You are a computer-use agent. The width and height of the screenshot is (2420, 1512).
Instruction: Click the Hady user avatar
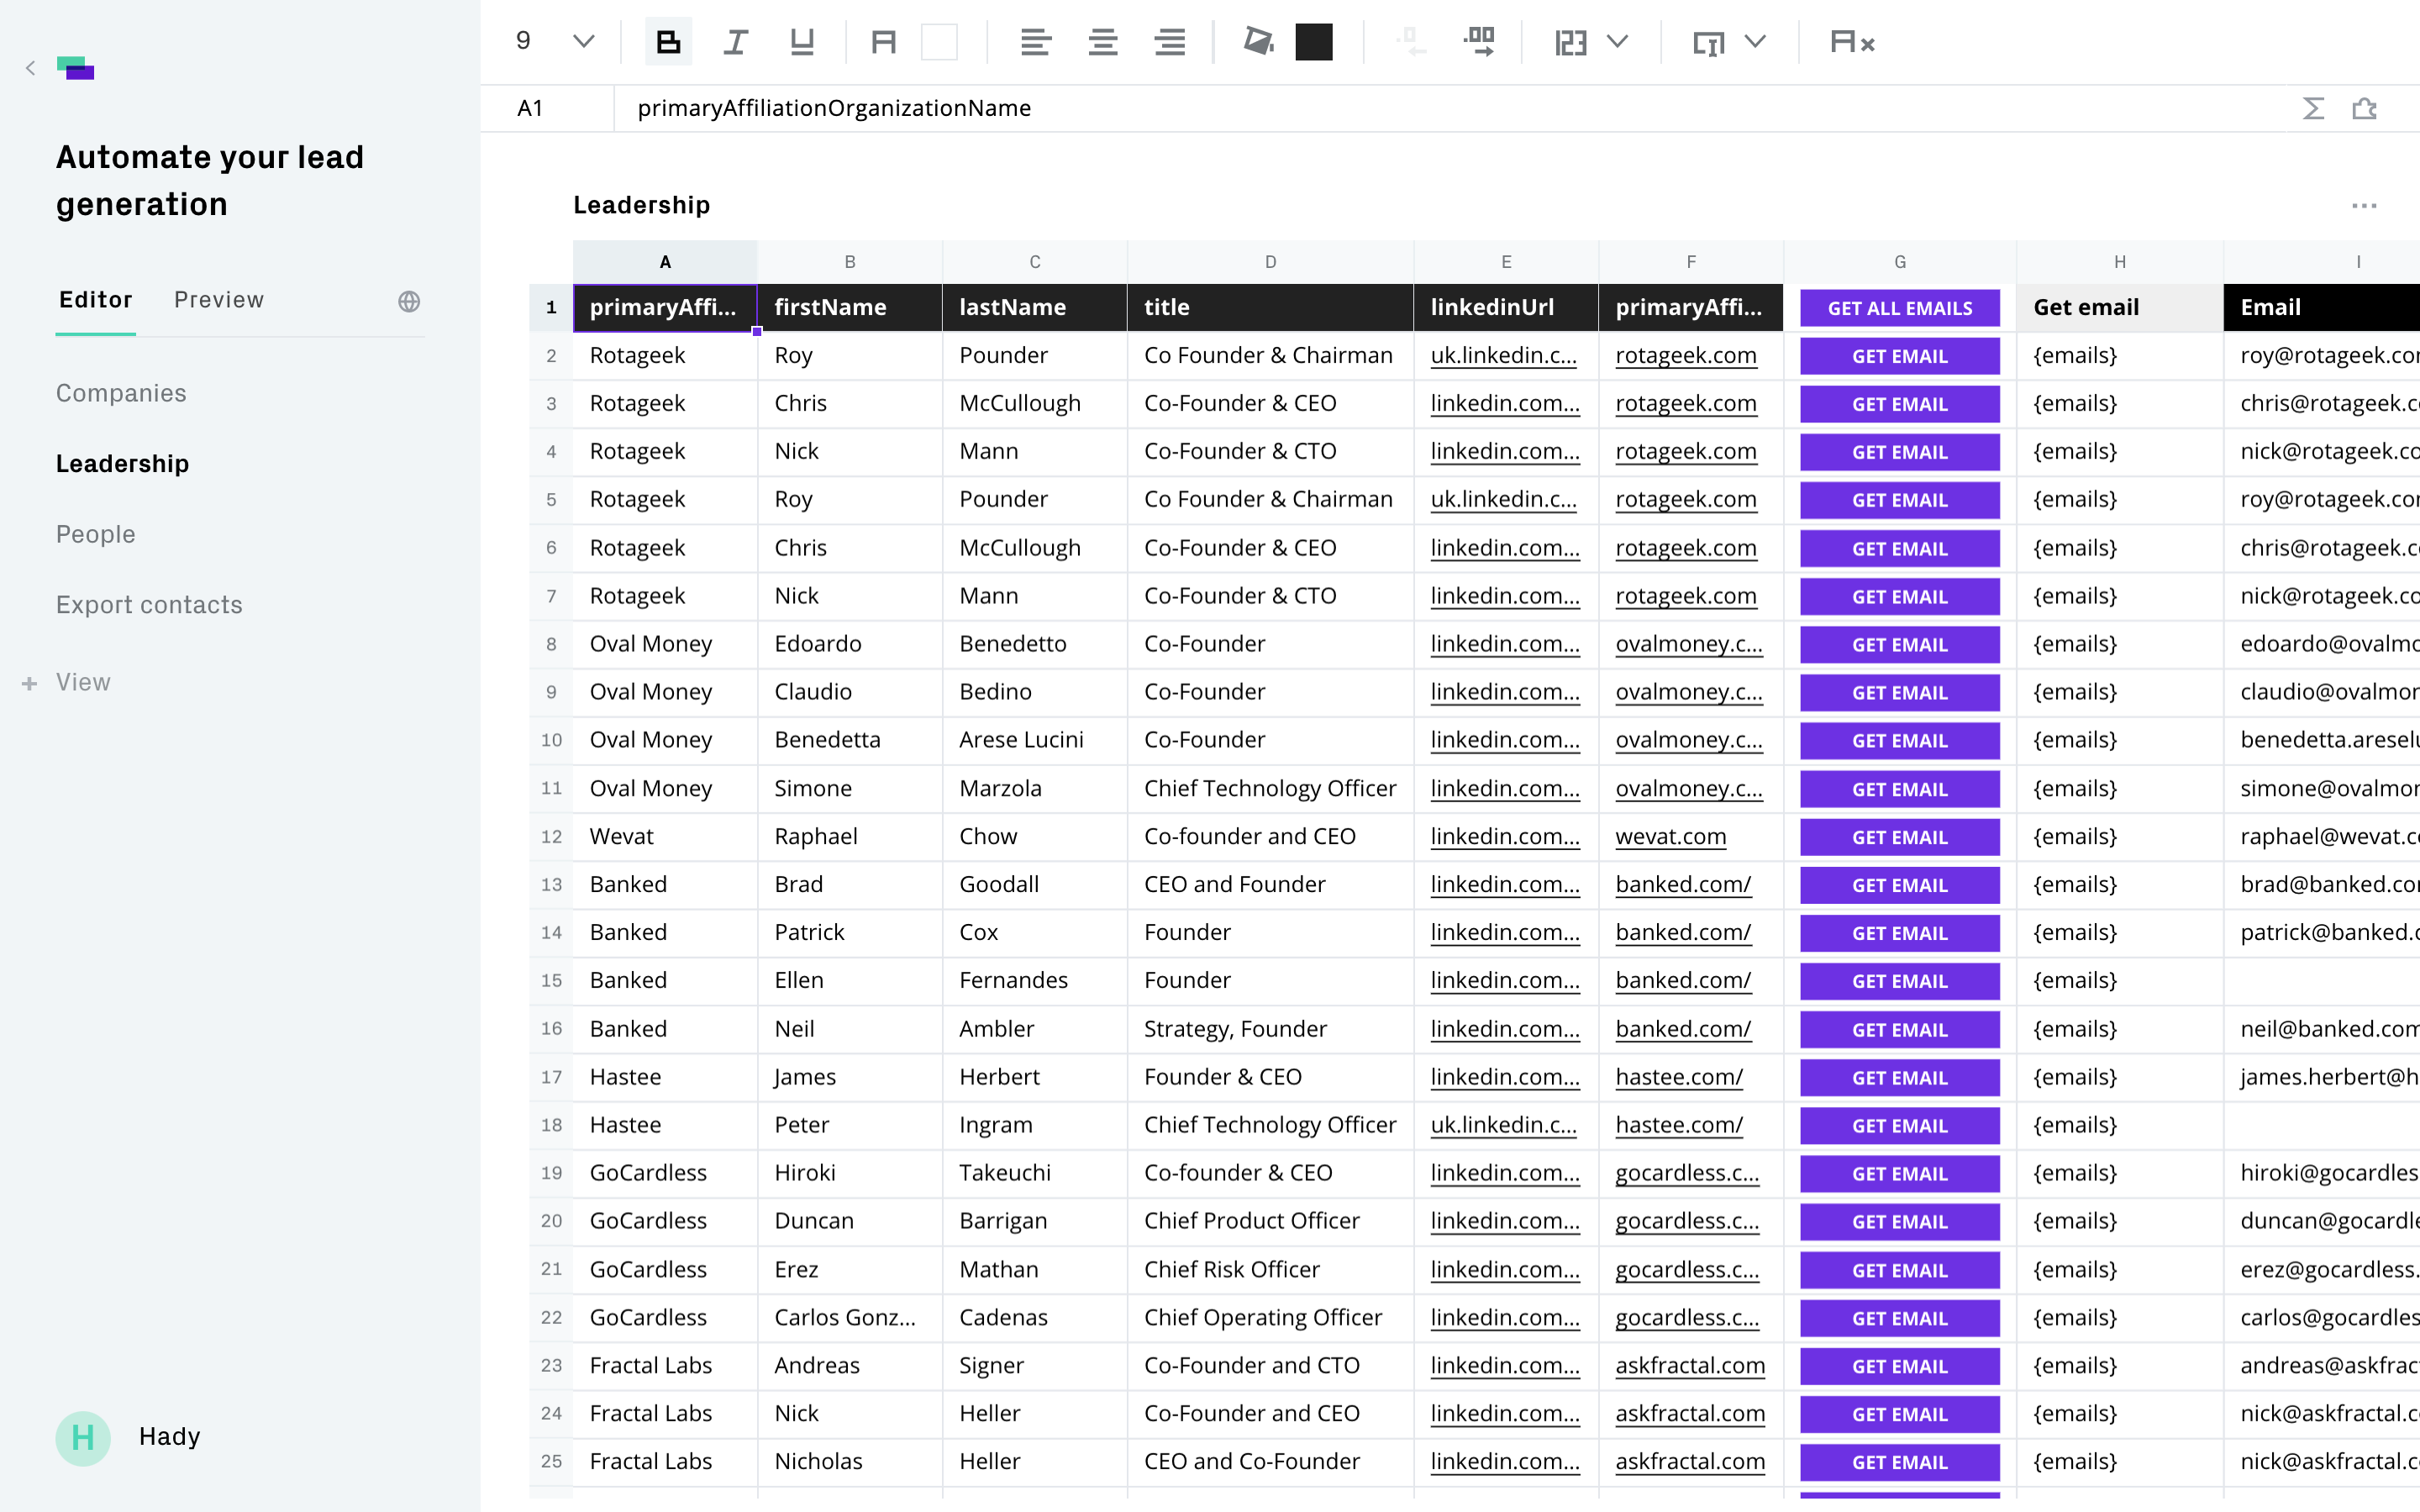pyautogui.click(x=83, y=1438)
